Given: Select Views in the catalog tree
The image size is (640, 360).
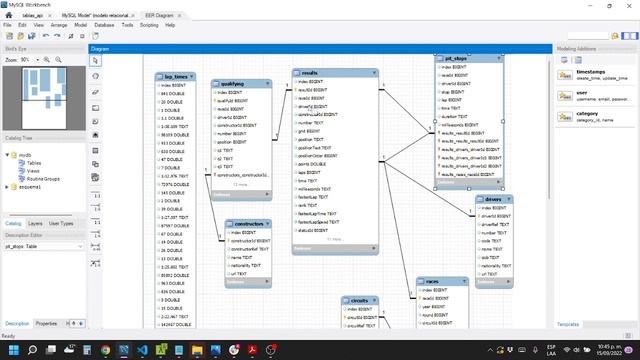Looking at the screenshot, I should [x=33, y=171].
